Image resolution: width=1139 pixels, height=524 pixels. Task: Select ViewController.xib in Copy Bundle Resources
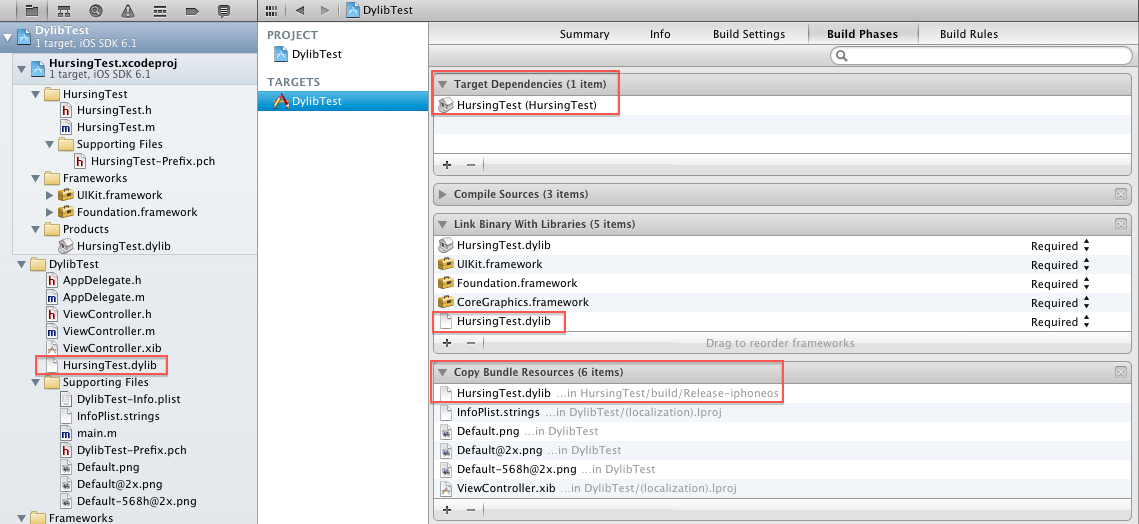(781, 488)
